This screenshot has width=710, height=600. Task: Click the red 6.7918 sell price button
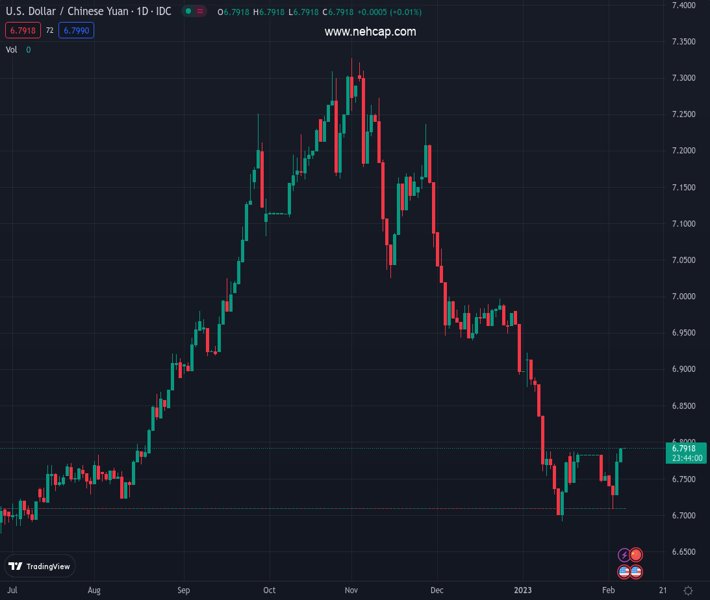click(x=23, y=30)
